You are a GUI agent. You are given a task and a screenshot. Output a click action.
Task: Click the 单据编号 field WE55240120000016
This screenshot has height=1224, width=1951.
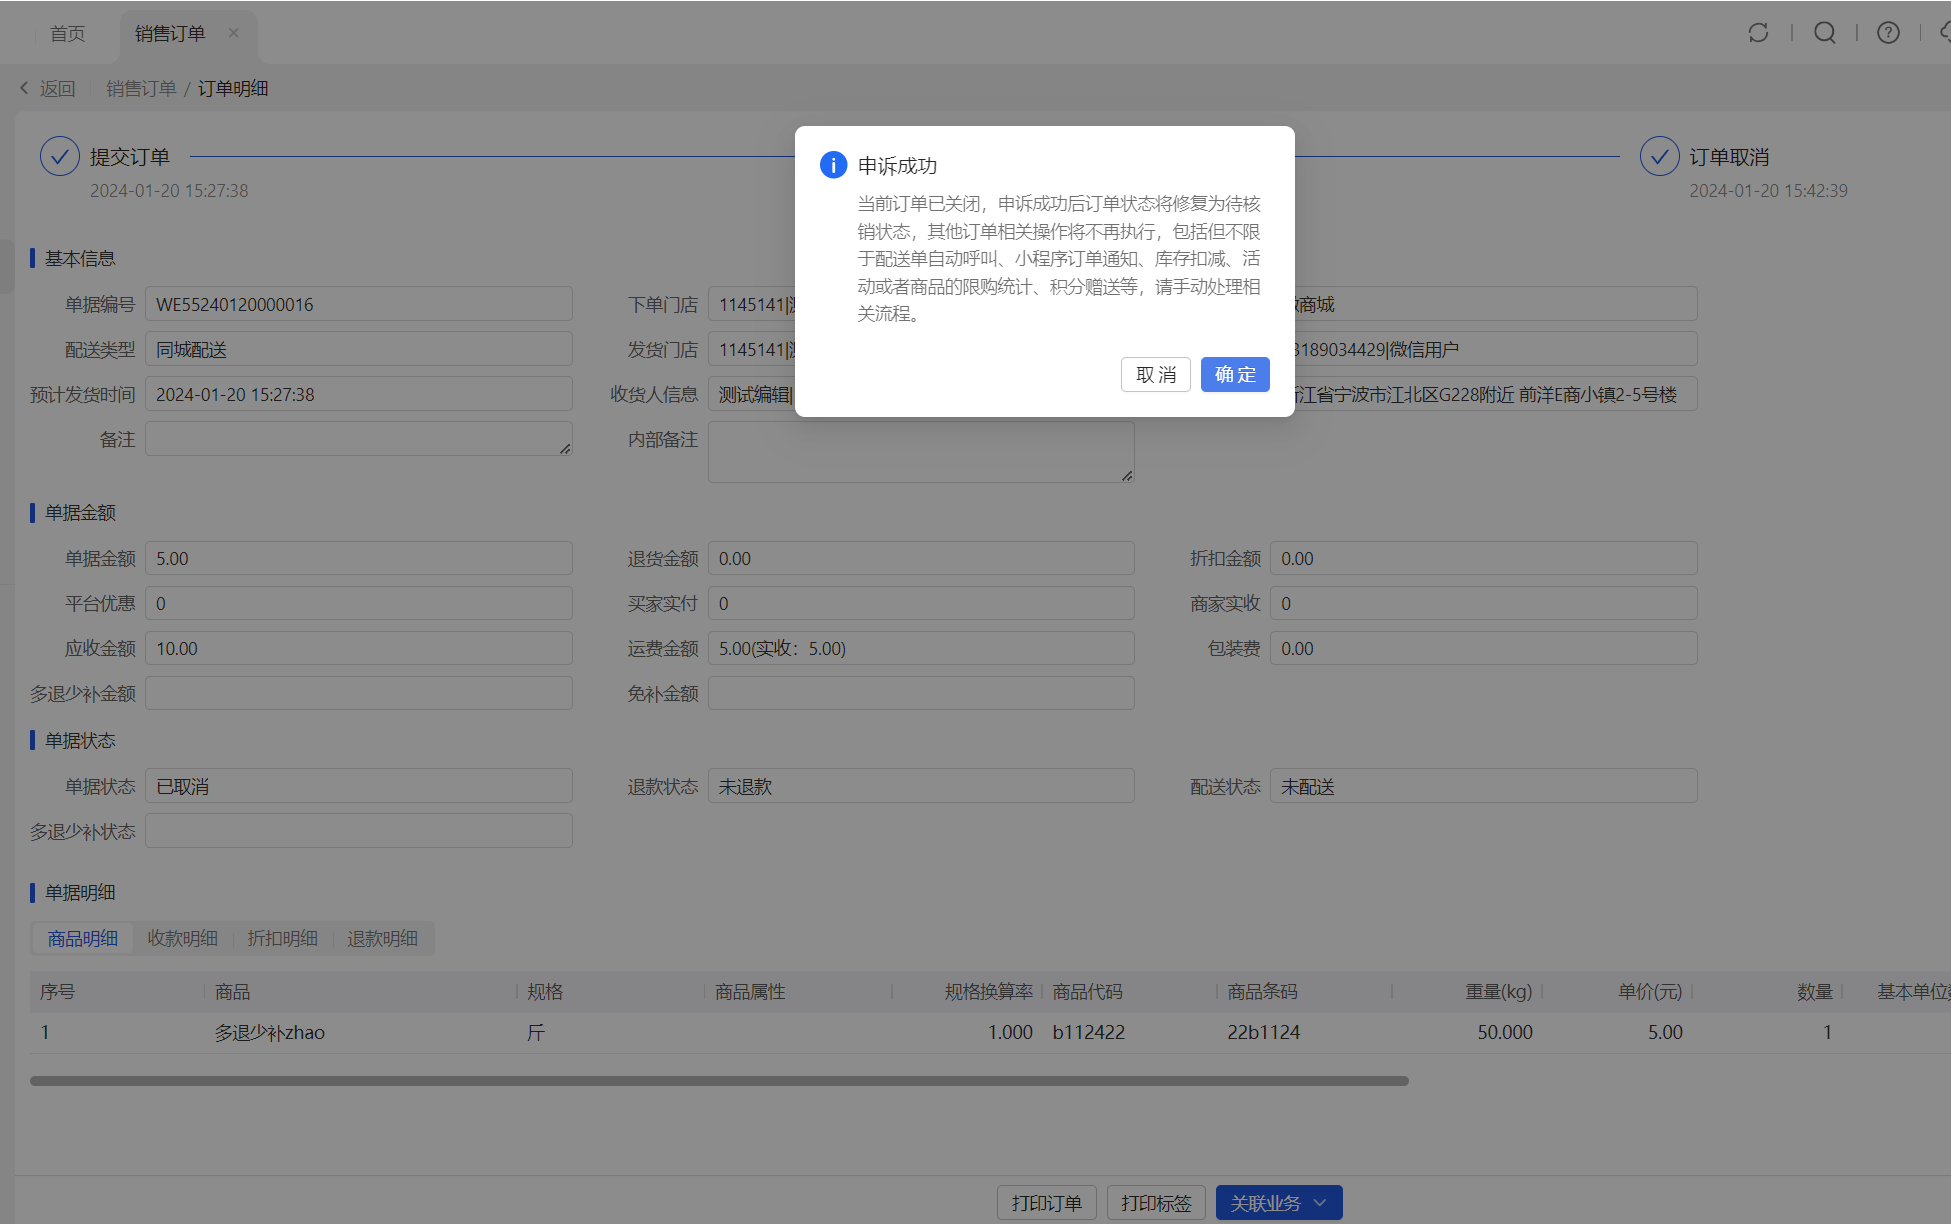[x=359, y=304]
